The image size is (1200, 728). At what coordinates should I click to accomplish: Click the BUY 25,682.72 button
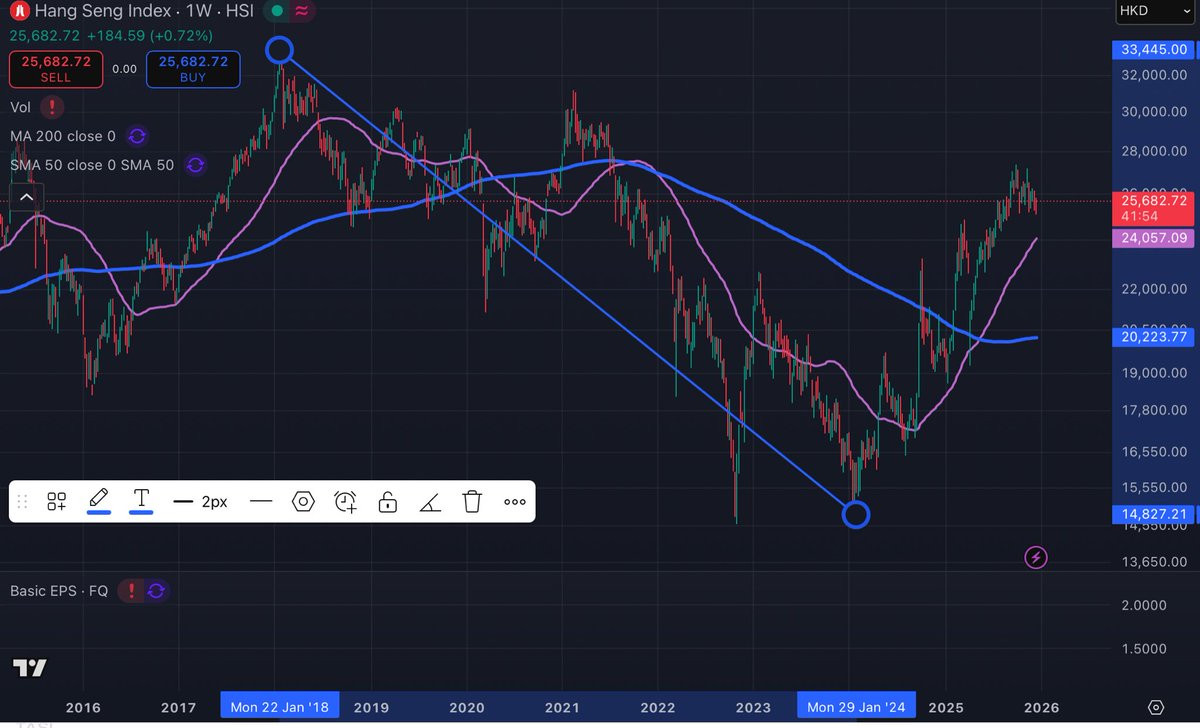coord(191,68)
